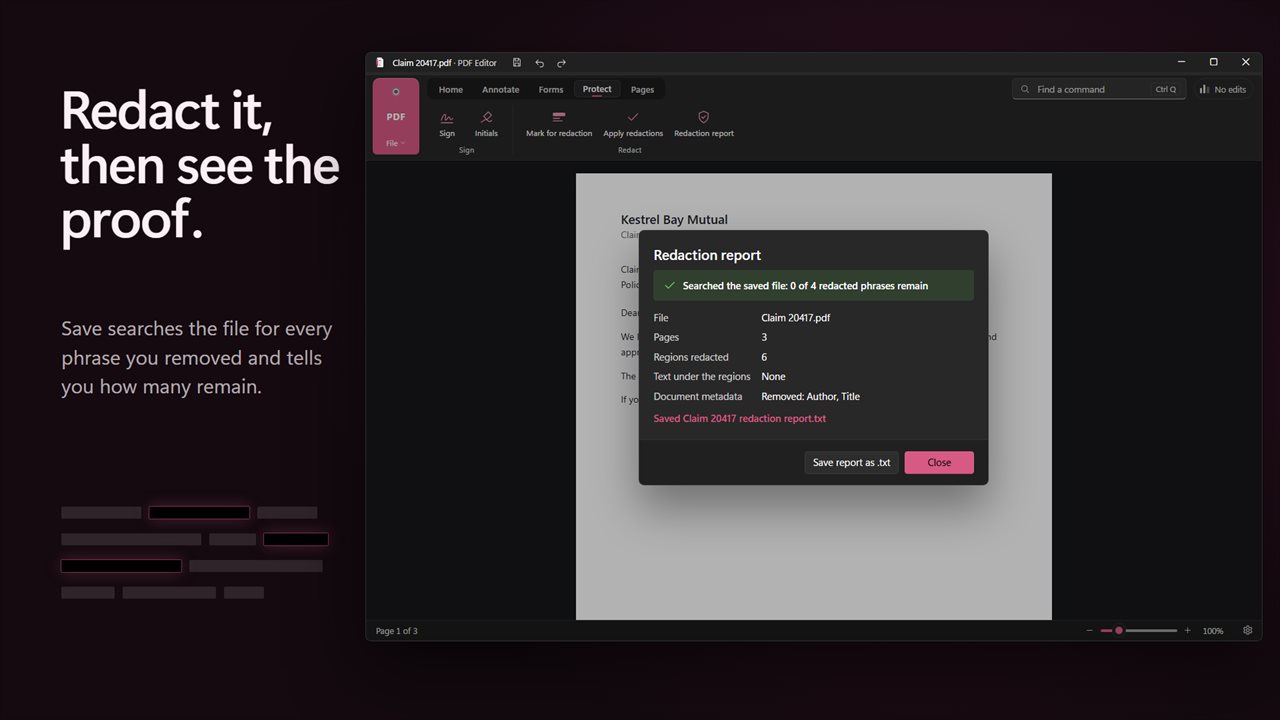Open saved Claim 20417 redaction report.txt link
1280x720 pixels.
[x=740, y=419]
